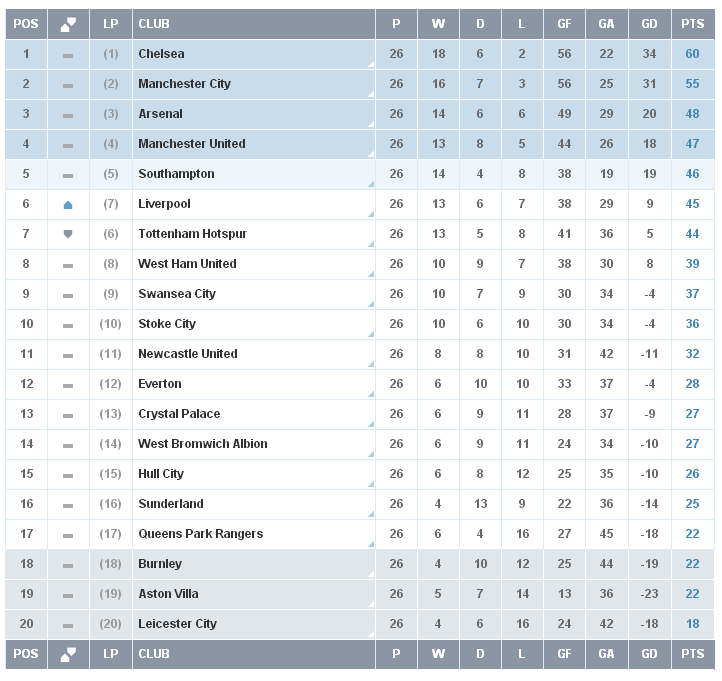
Task: Click Leicester City's no-change dash icon
Action: [68, 625]
